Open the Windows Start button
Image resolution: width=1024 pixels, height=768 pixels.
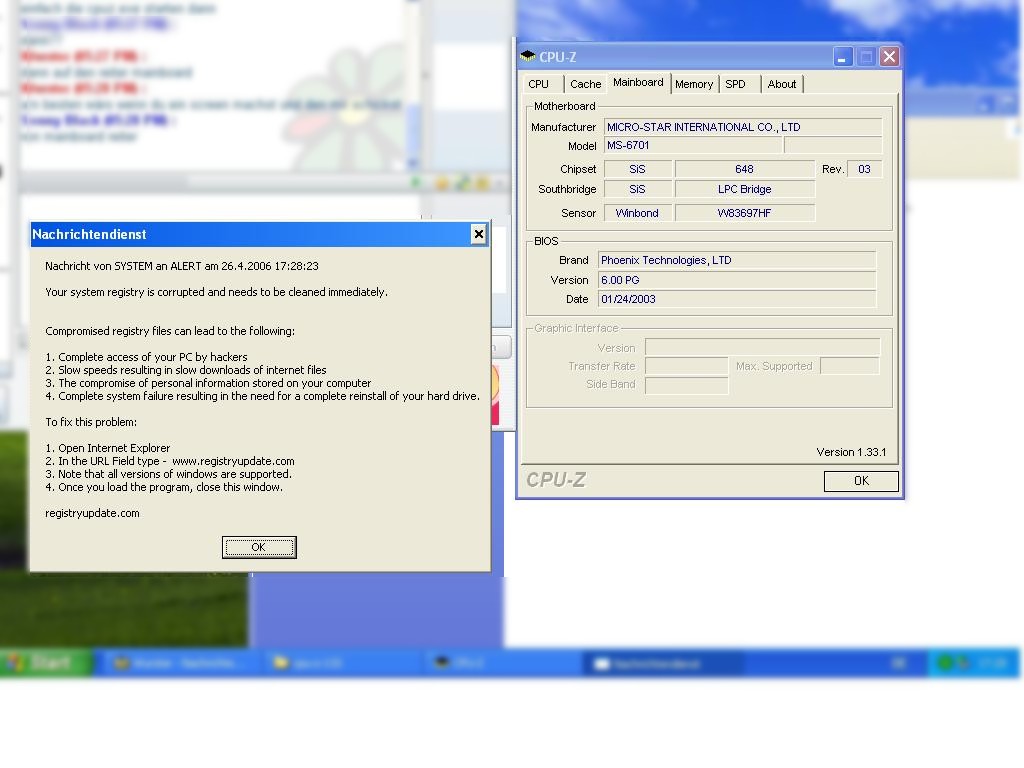tap(46, 663)
